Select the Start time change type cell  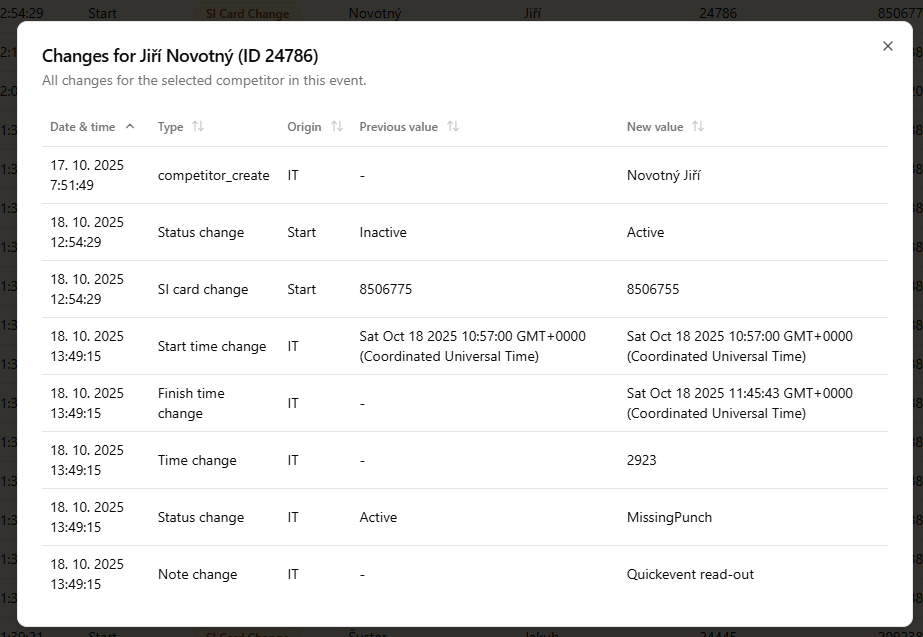pyautogui.click(x=211, y=346)
